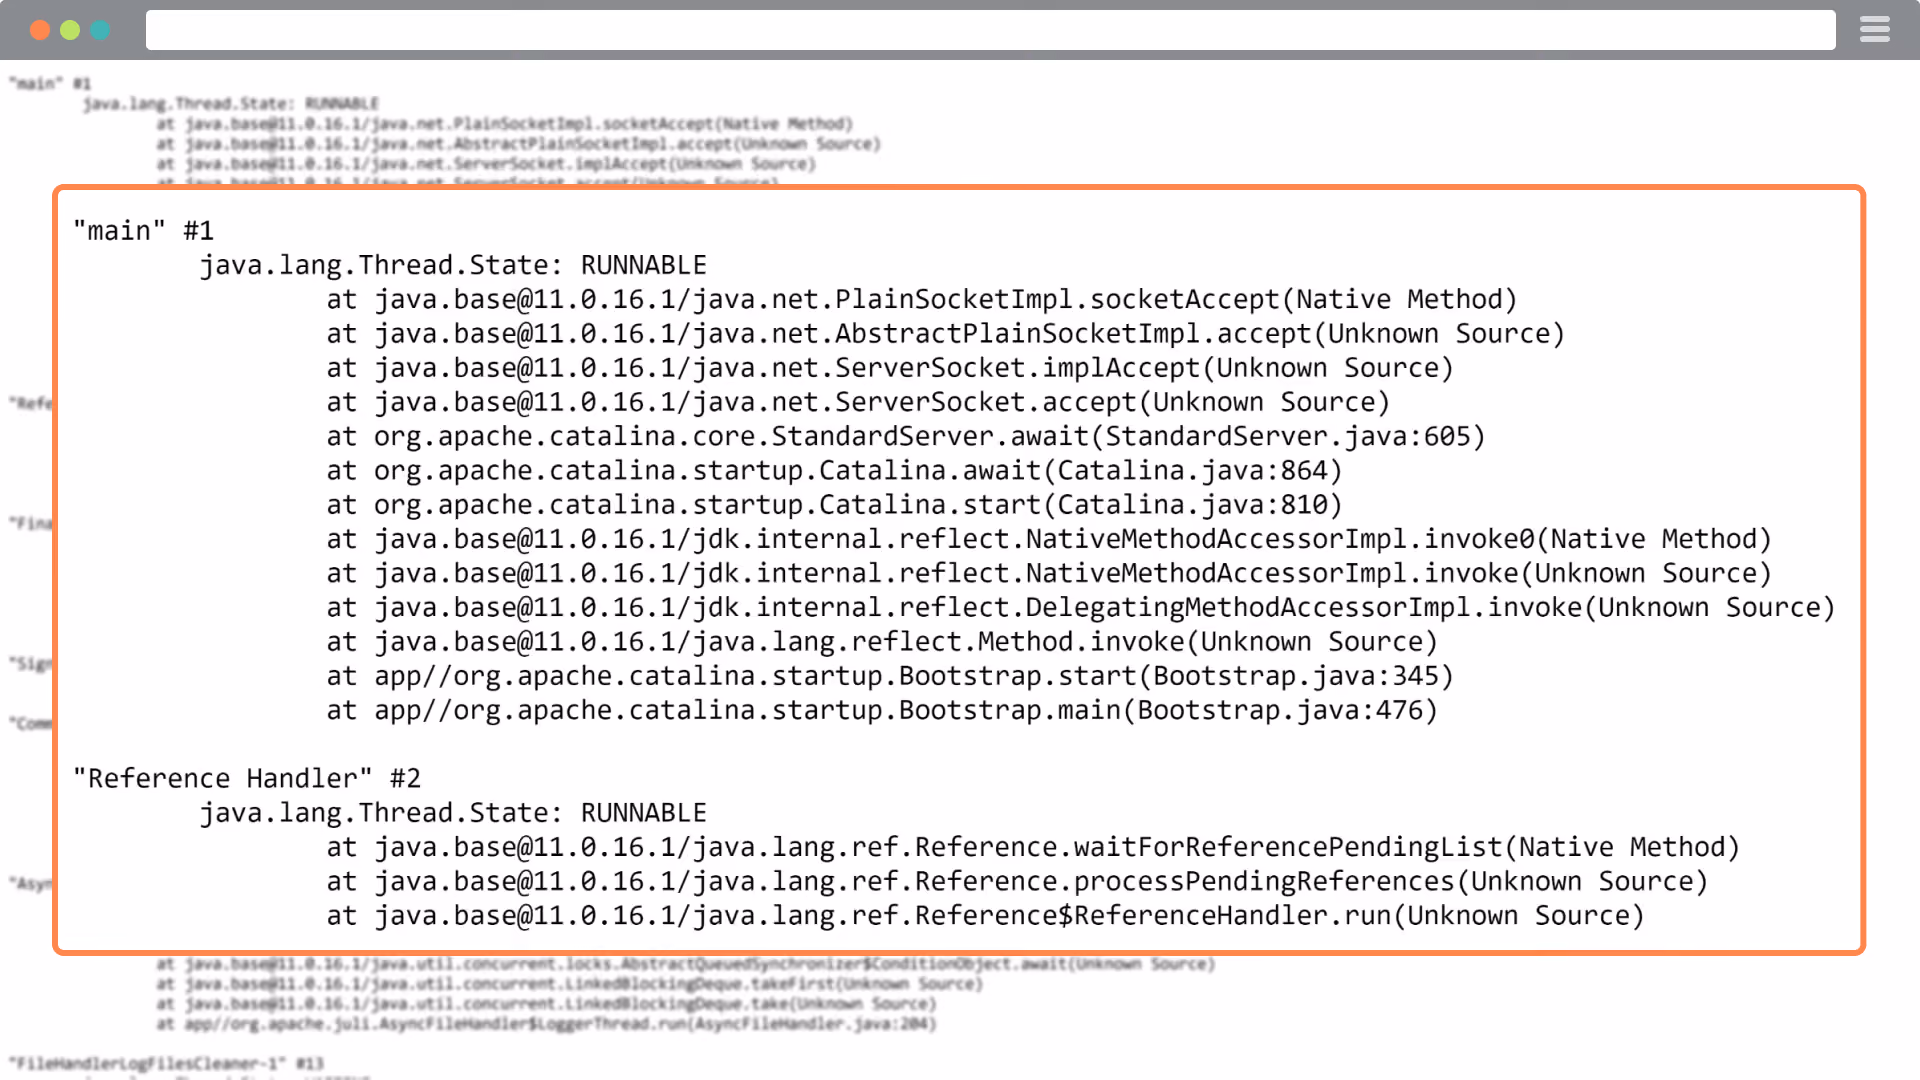This screenshot has height=1080, width=1920.
Task: Click the Catalina.start(Catalina.java:810) line
Action: coord(834,505)
